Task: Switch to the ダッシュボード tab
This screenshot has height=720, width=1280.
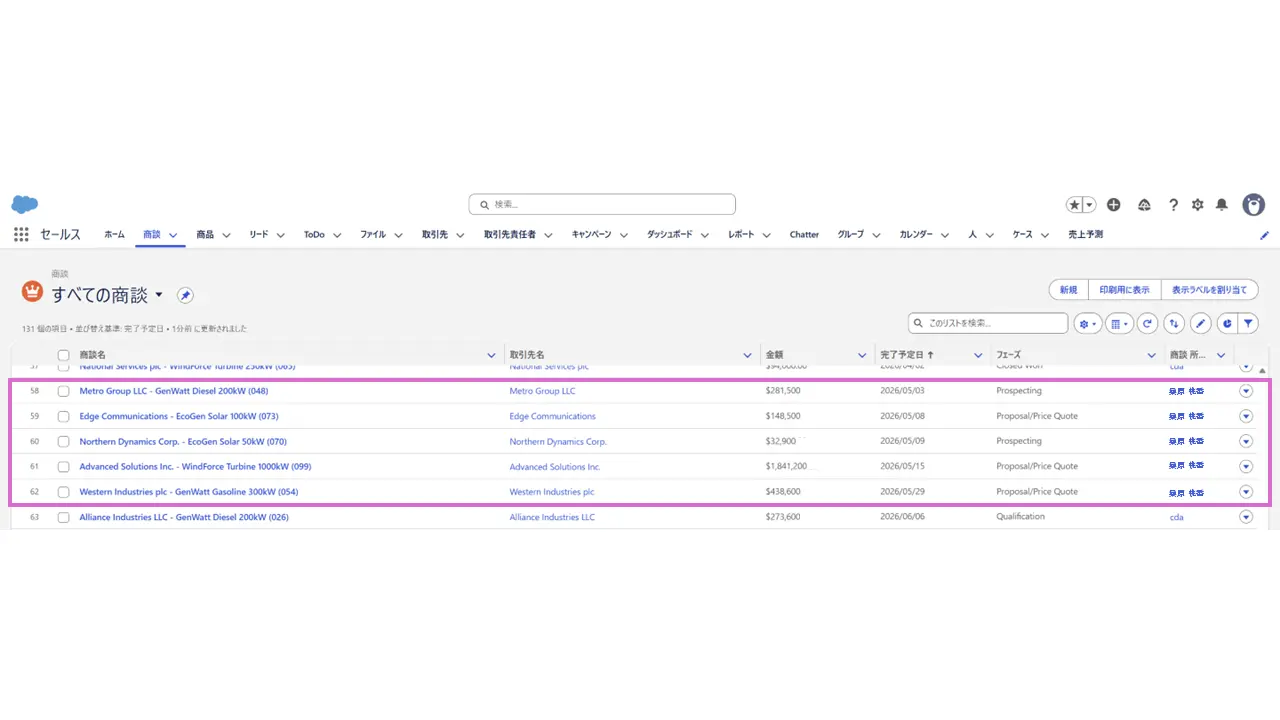Action: [669, 235]
